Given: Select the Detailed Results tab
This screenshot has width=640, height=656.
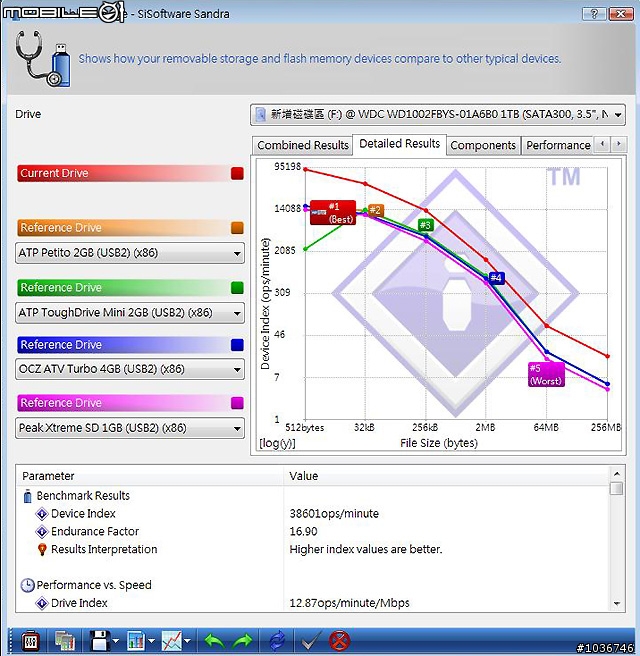Looking at the screenshot, I should 399,144.
